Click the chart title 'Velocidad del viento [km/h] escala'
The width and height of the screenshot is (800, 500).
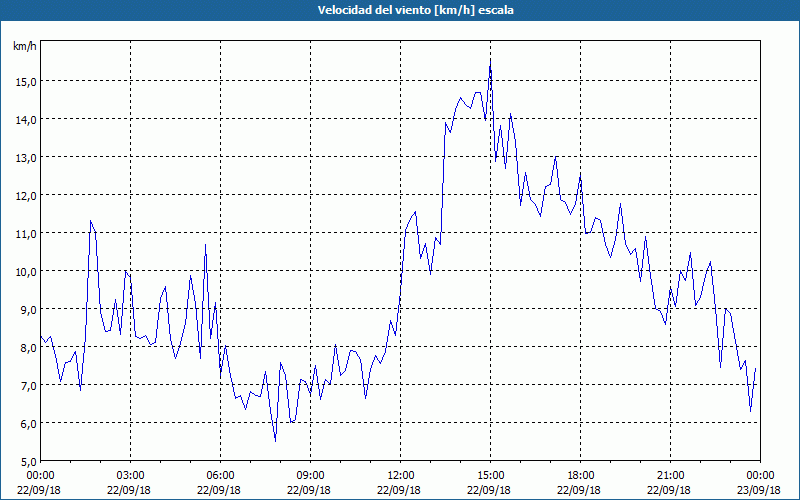click(x=415, y=10)
